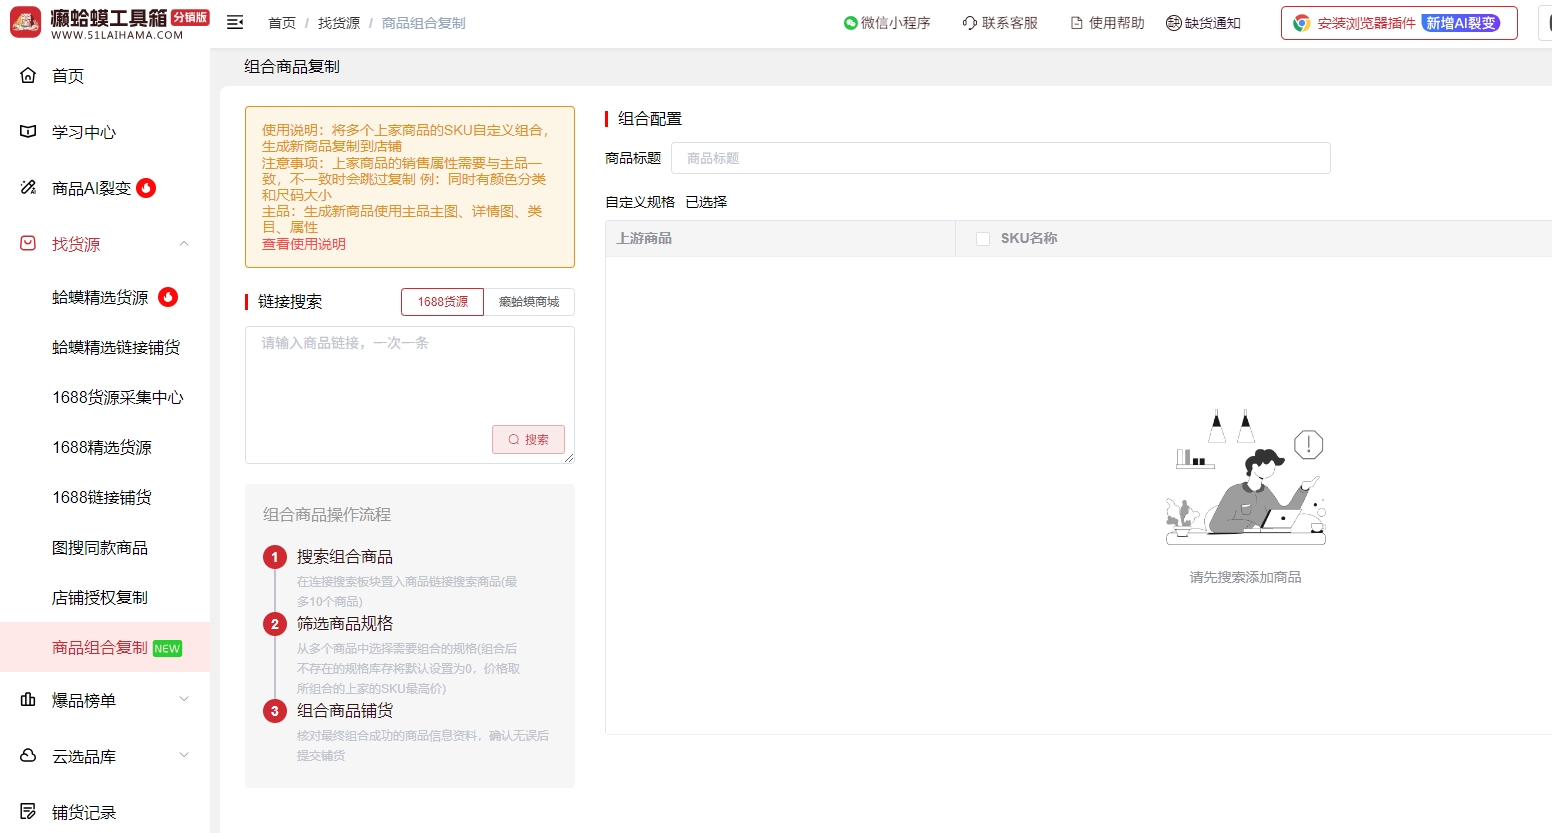Screen dimensions: 1552x833
Task: Focus the product link textarea
Action: point(410,395)
